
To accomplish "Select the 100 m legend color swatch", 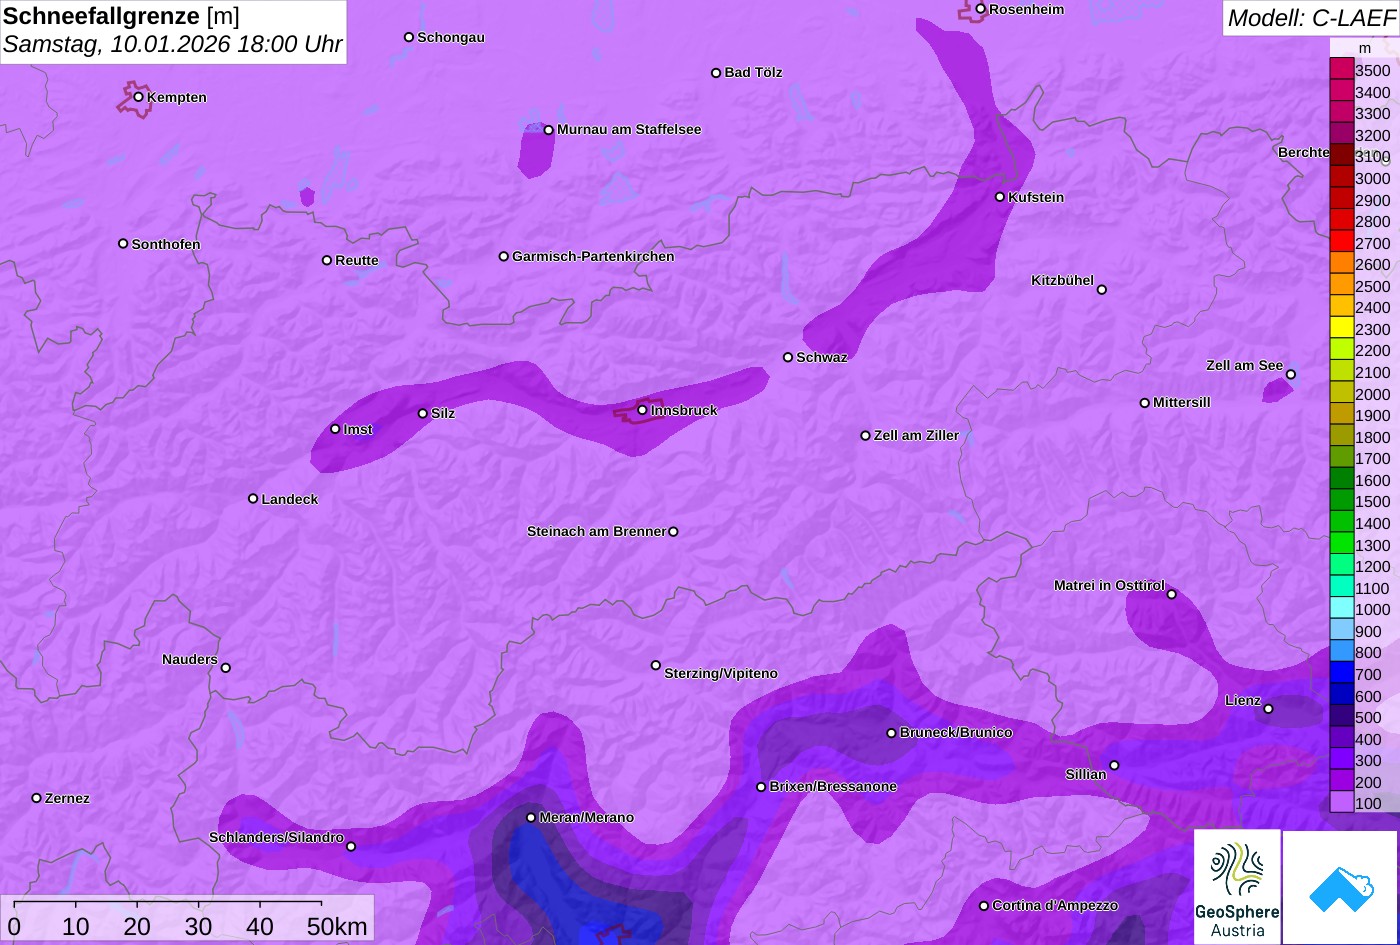I will (x=1341, y=803).
